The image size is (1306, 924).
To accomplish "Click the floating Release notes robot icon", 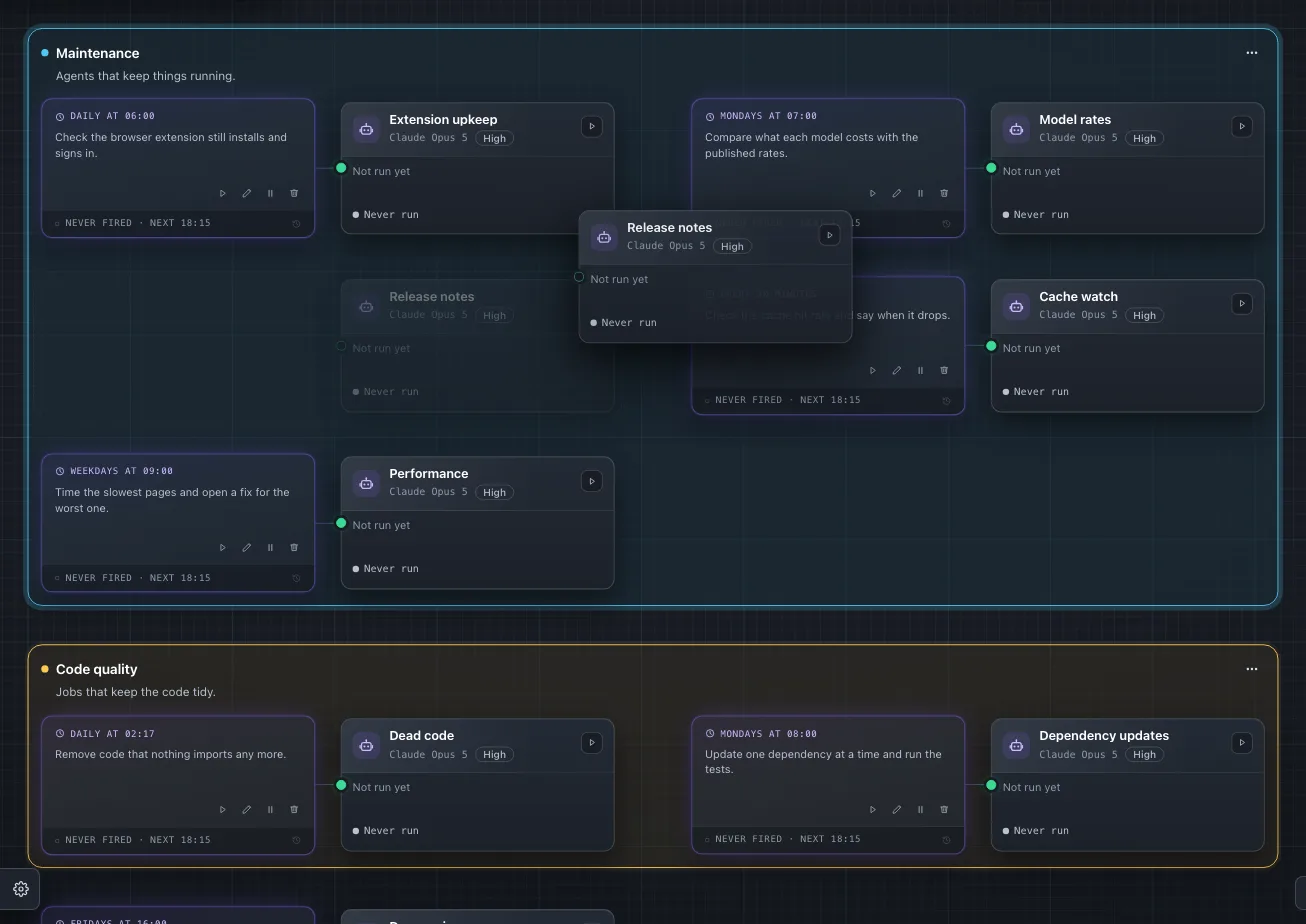I will tap(604, 237).
